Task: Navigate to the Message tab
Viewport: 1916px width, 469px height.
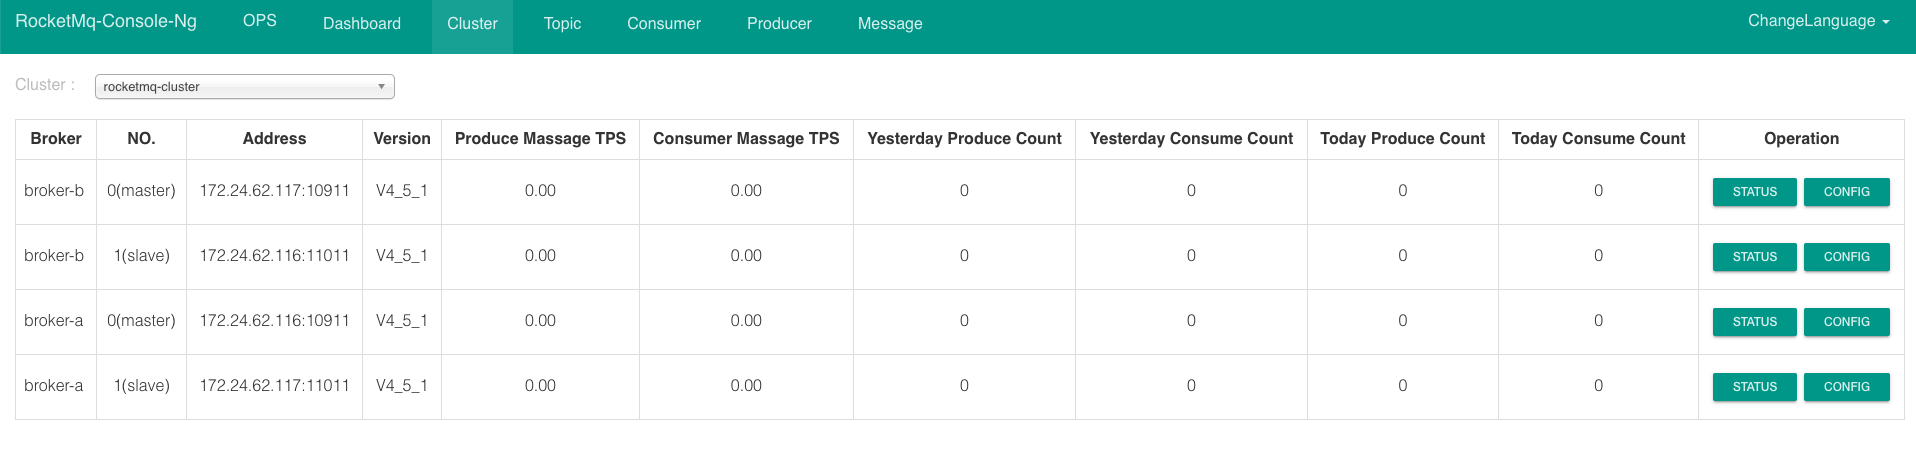Action: (890, 24)
